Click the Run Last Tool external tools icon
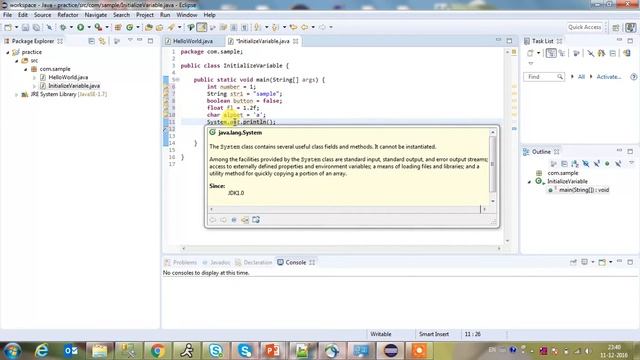Image resolution: width=640 pixels, height=360 pixels. [x=98, y=27]
